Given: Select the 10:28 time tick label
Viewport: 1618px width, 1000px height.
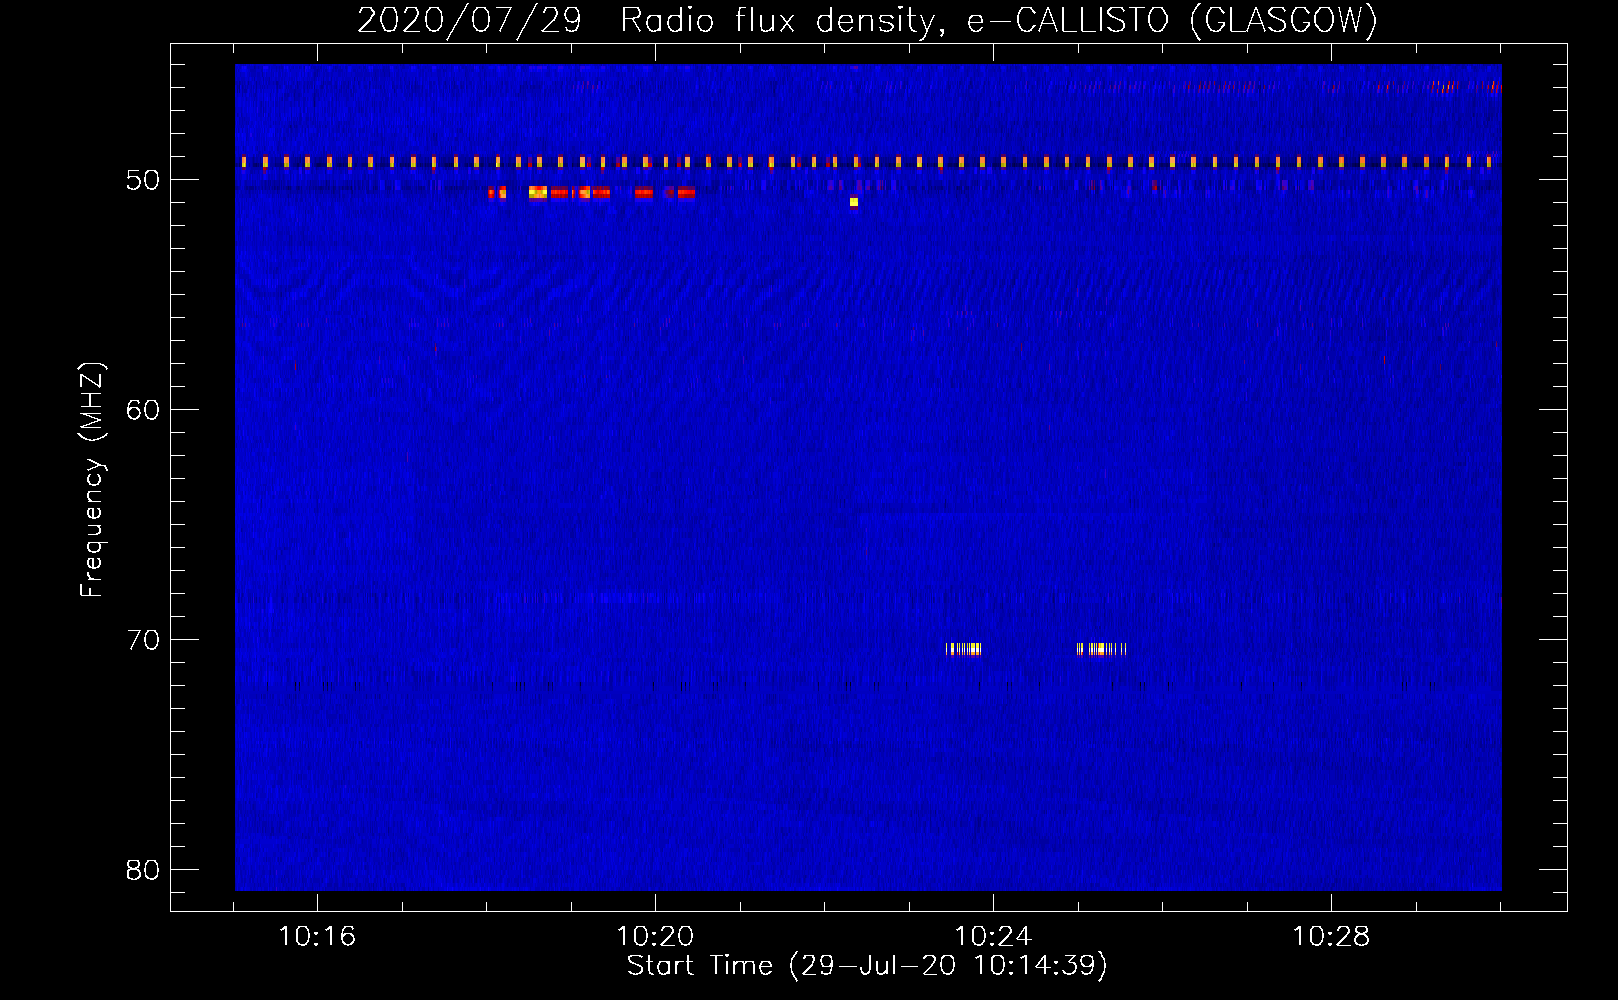Looking at the screenshot, I should pyautogui.click(x=1331, y=936).
